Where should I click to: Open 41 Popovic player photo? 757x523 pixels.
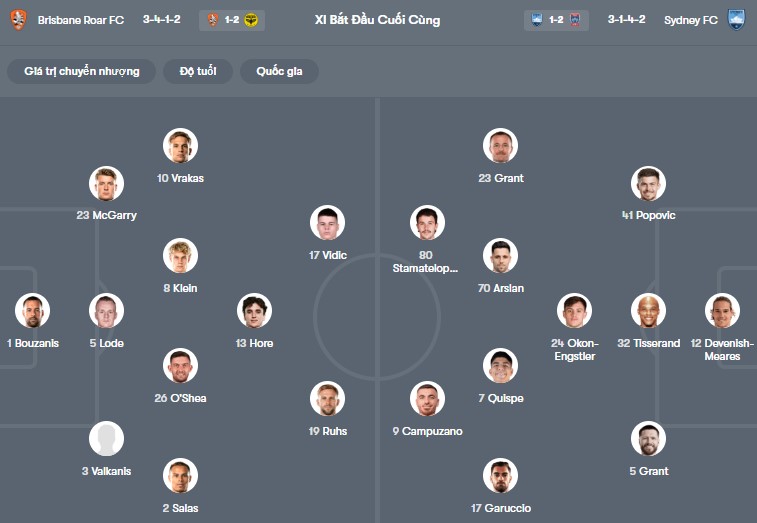[648, 183]
